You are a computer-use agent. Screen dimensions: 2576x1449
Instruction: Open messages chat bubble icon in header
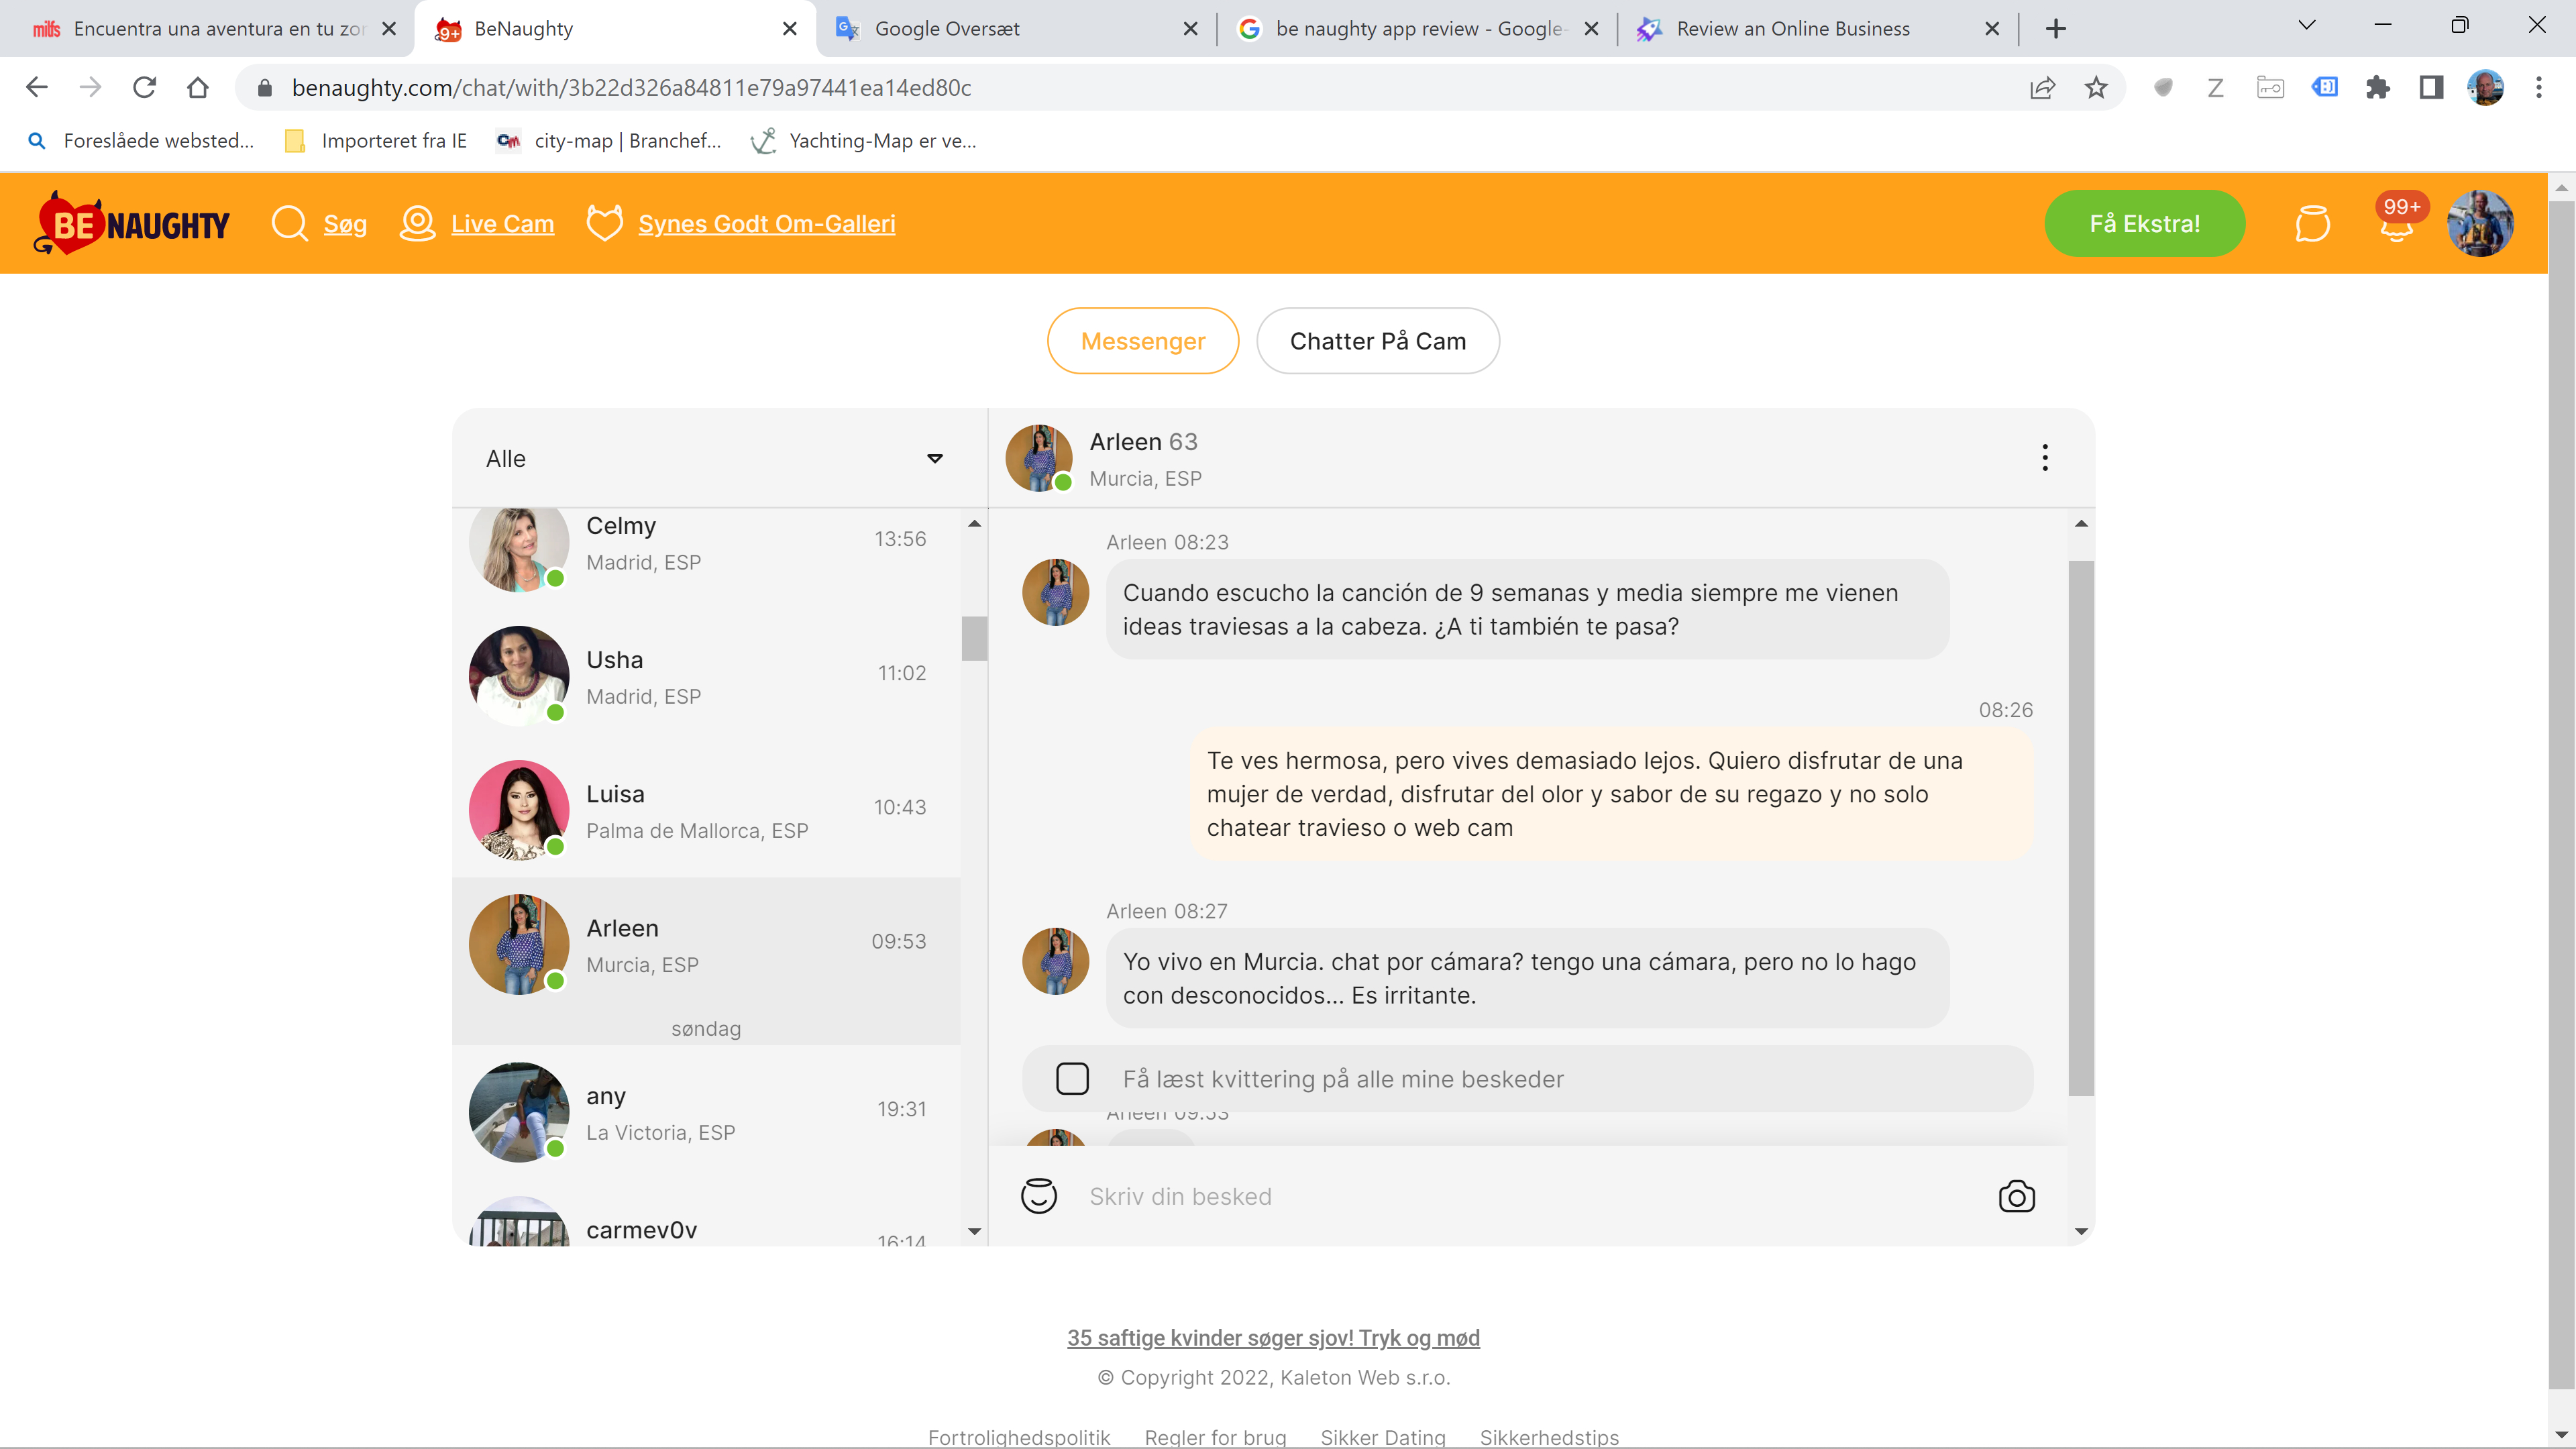coord(2312,223)
